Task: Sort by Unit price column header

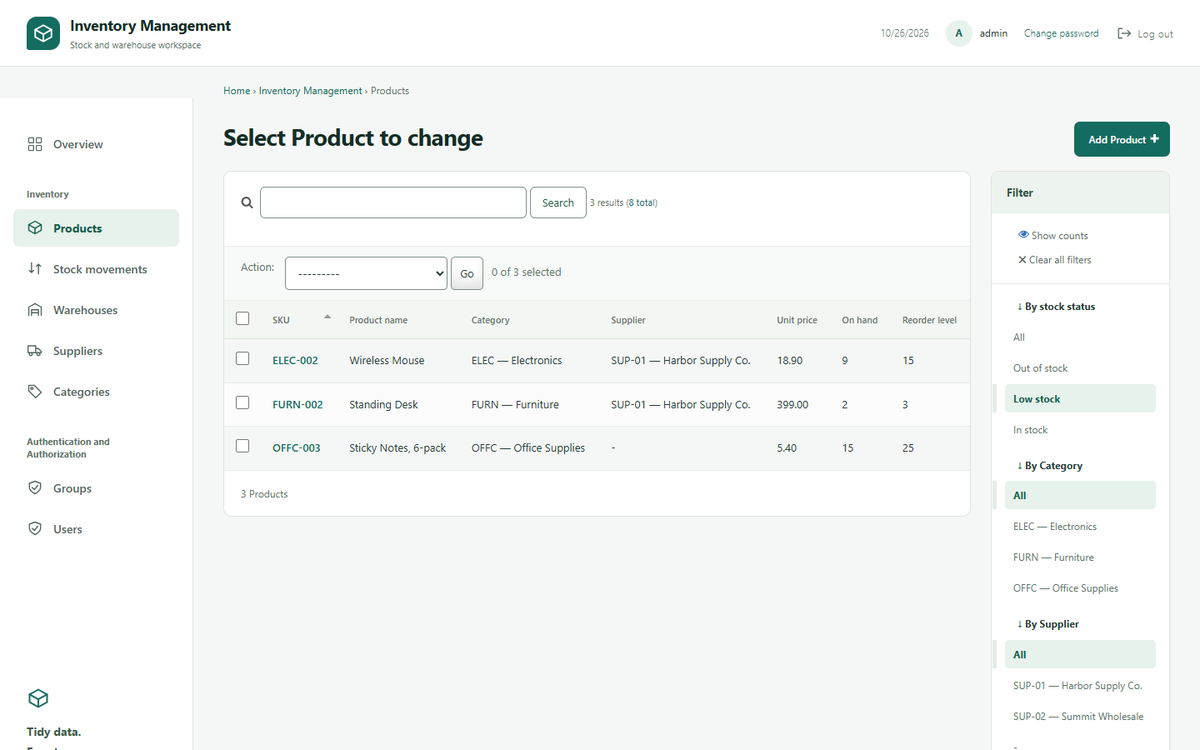Action: (797, 320)
